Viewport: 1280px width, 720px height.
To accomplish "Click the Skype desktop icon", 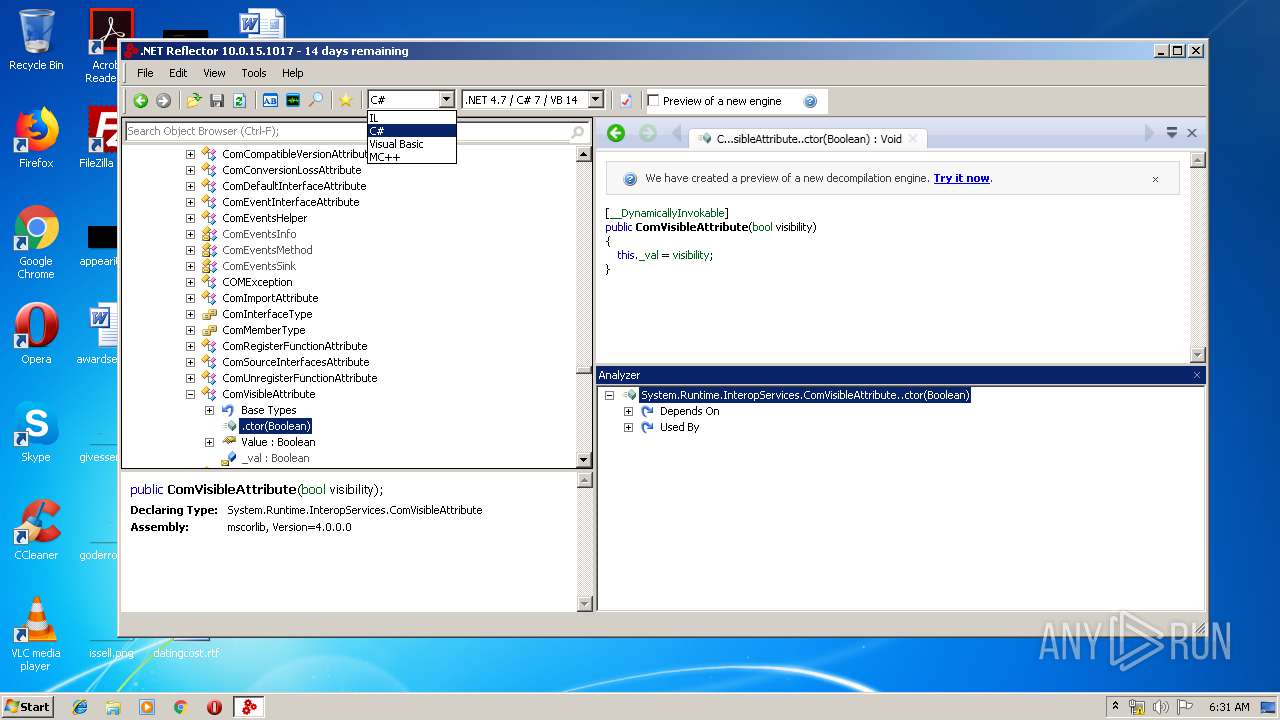I will click(x=35, y=433).
